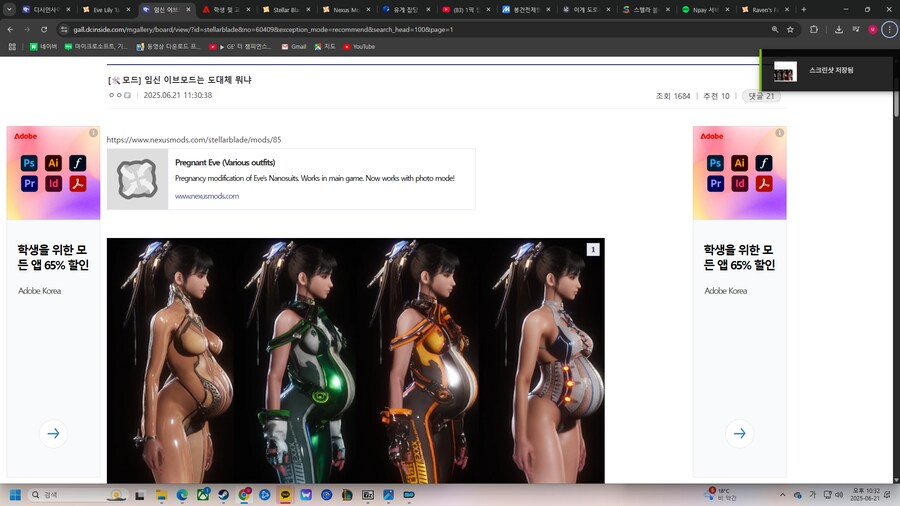Open the Chrome profile avatar
Viewport: 900px width, 506px height.
pyautogui.click(x=872, y=29)
